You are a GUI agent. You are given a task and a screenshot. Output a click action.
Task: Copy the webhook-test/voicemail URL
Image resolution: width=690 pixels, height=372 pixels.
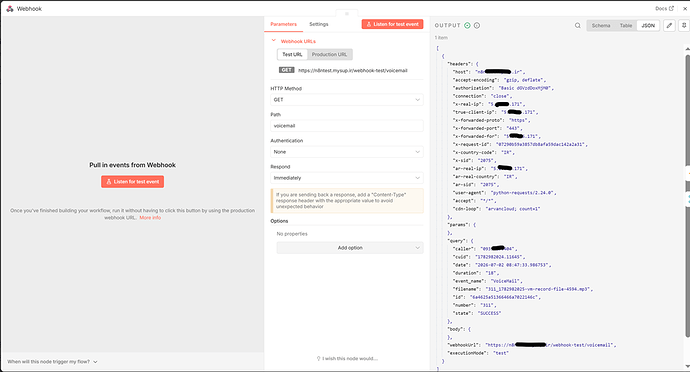(352, 70)
